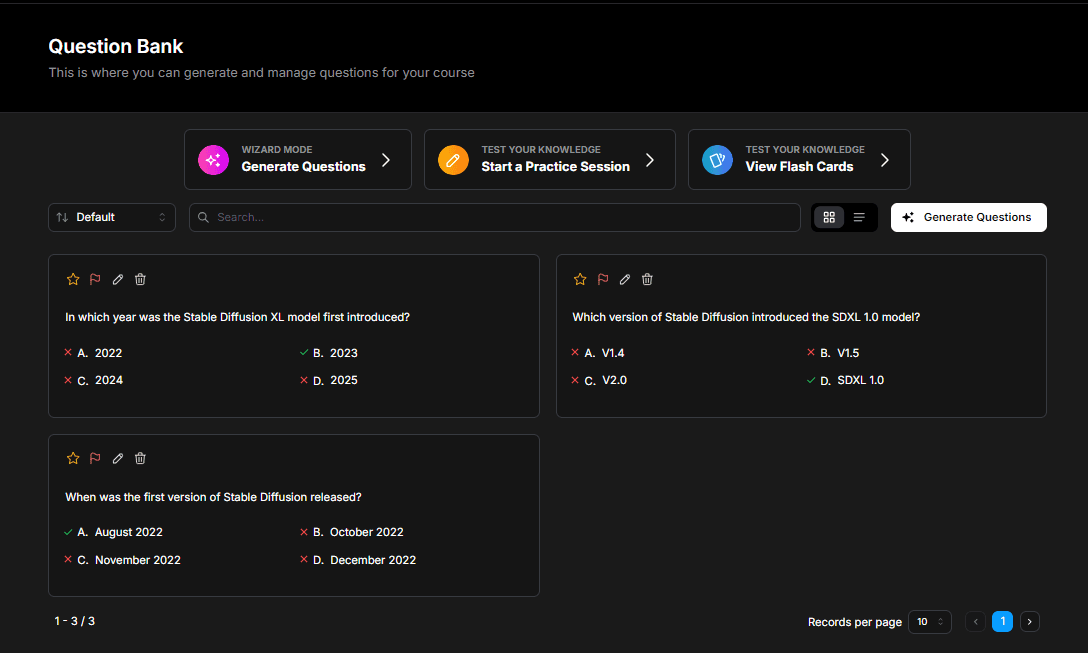1088x653 pixels.
Task: Click the white Generate Questions button
Action: point(969,217)
